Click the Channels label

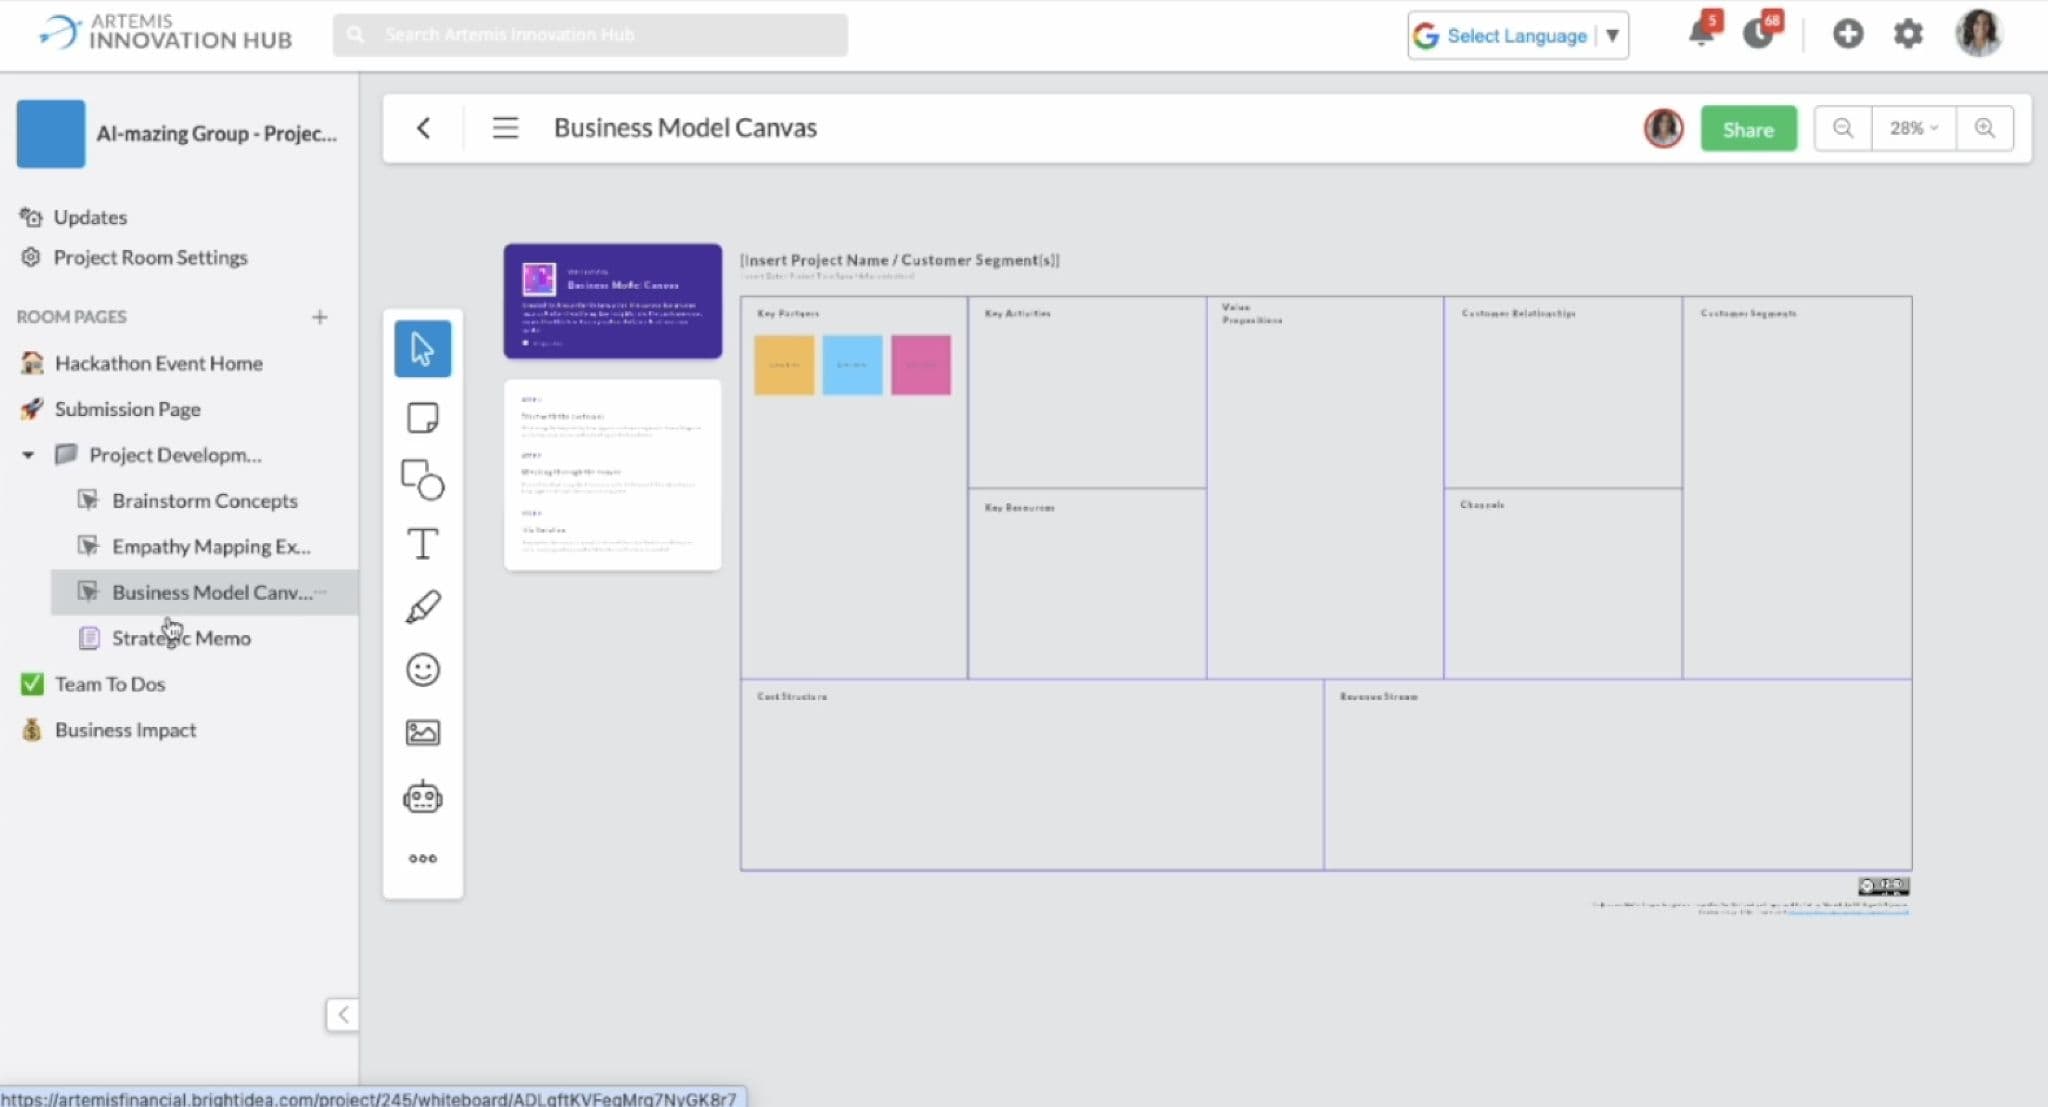(x=1483, y=505)
